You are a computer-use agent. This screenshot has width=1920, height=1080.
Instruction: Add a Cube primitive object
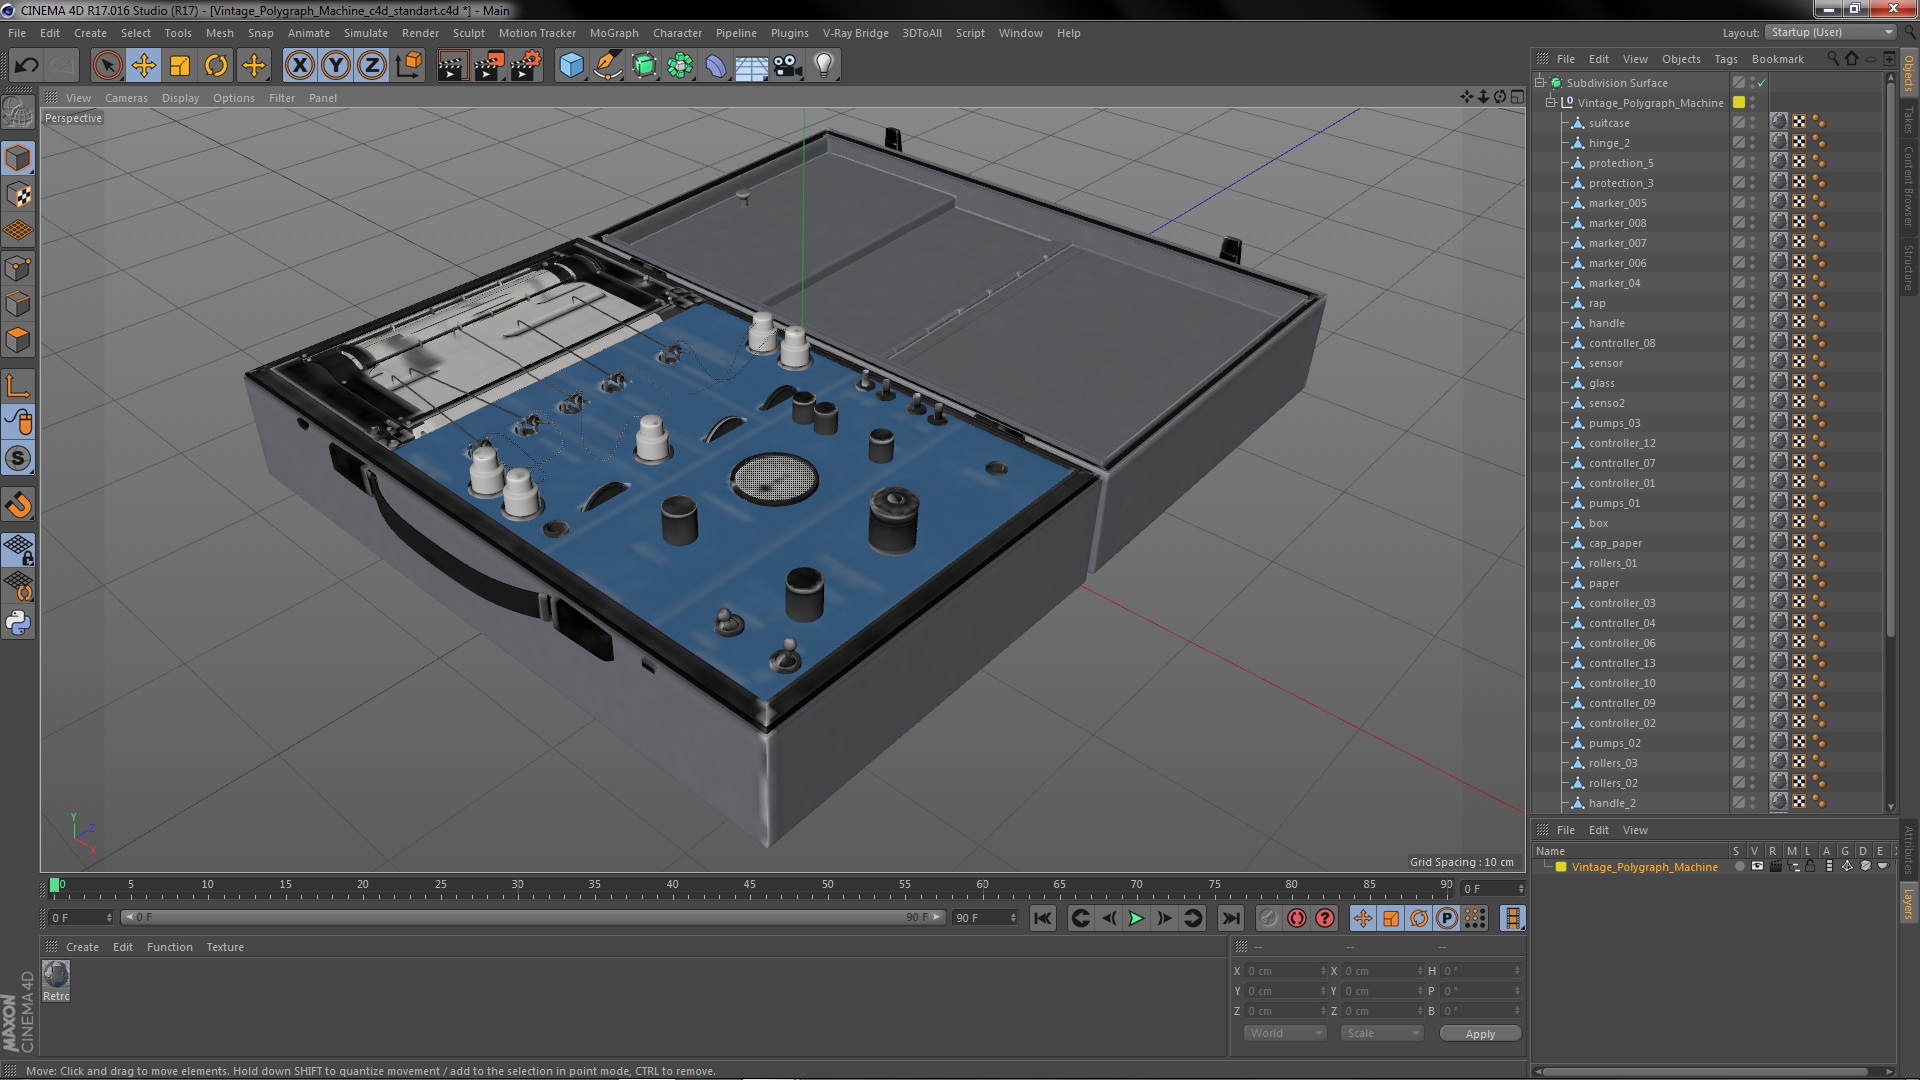(571, 66)
